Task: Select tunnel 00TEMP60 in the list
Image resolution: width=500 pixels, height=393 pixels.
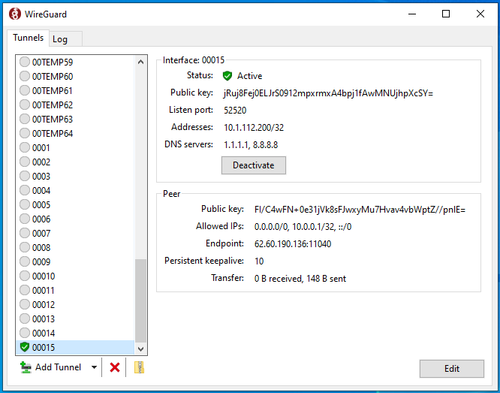Action: click(75, 76)
